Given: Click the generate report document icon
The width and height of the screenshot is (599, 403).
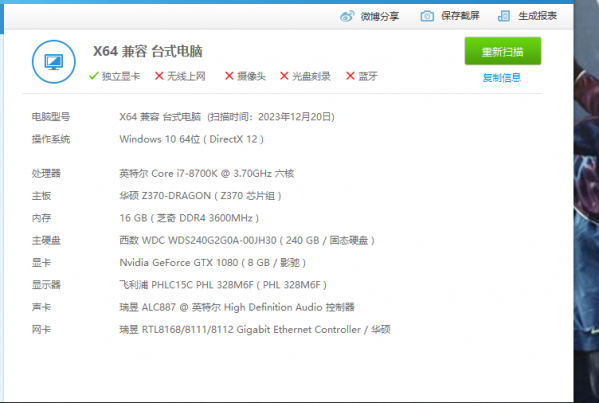Looking at the screenshot, I should click(x=504, y=16).
